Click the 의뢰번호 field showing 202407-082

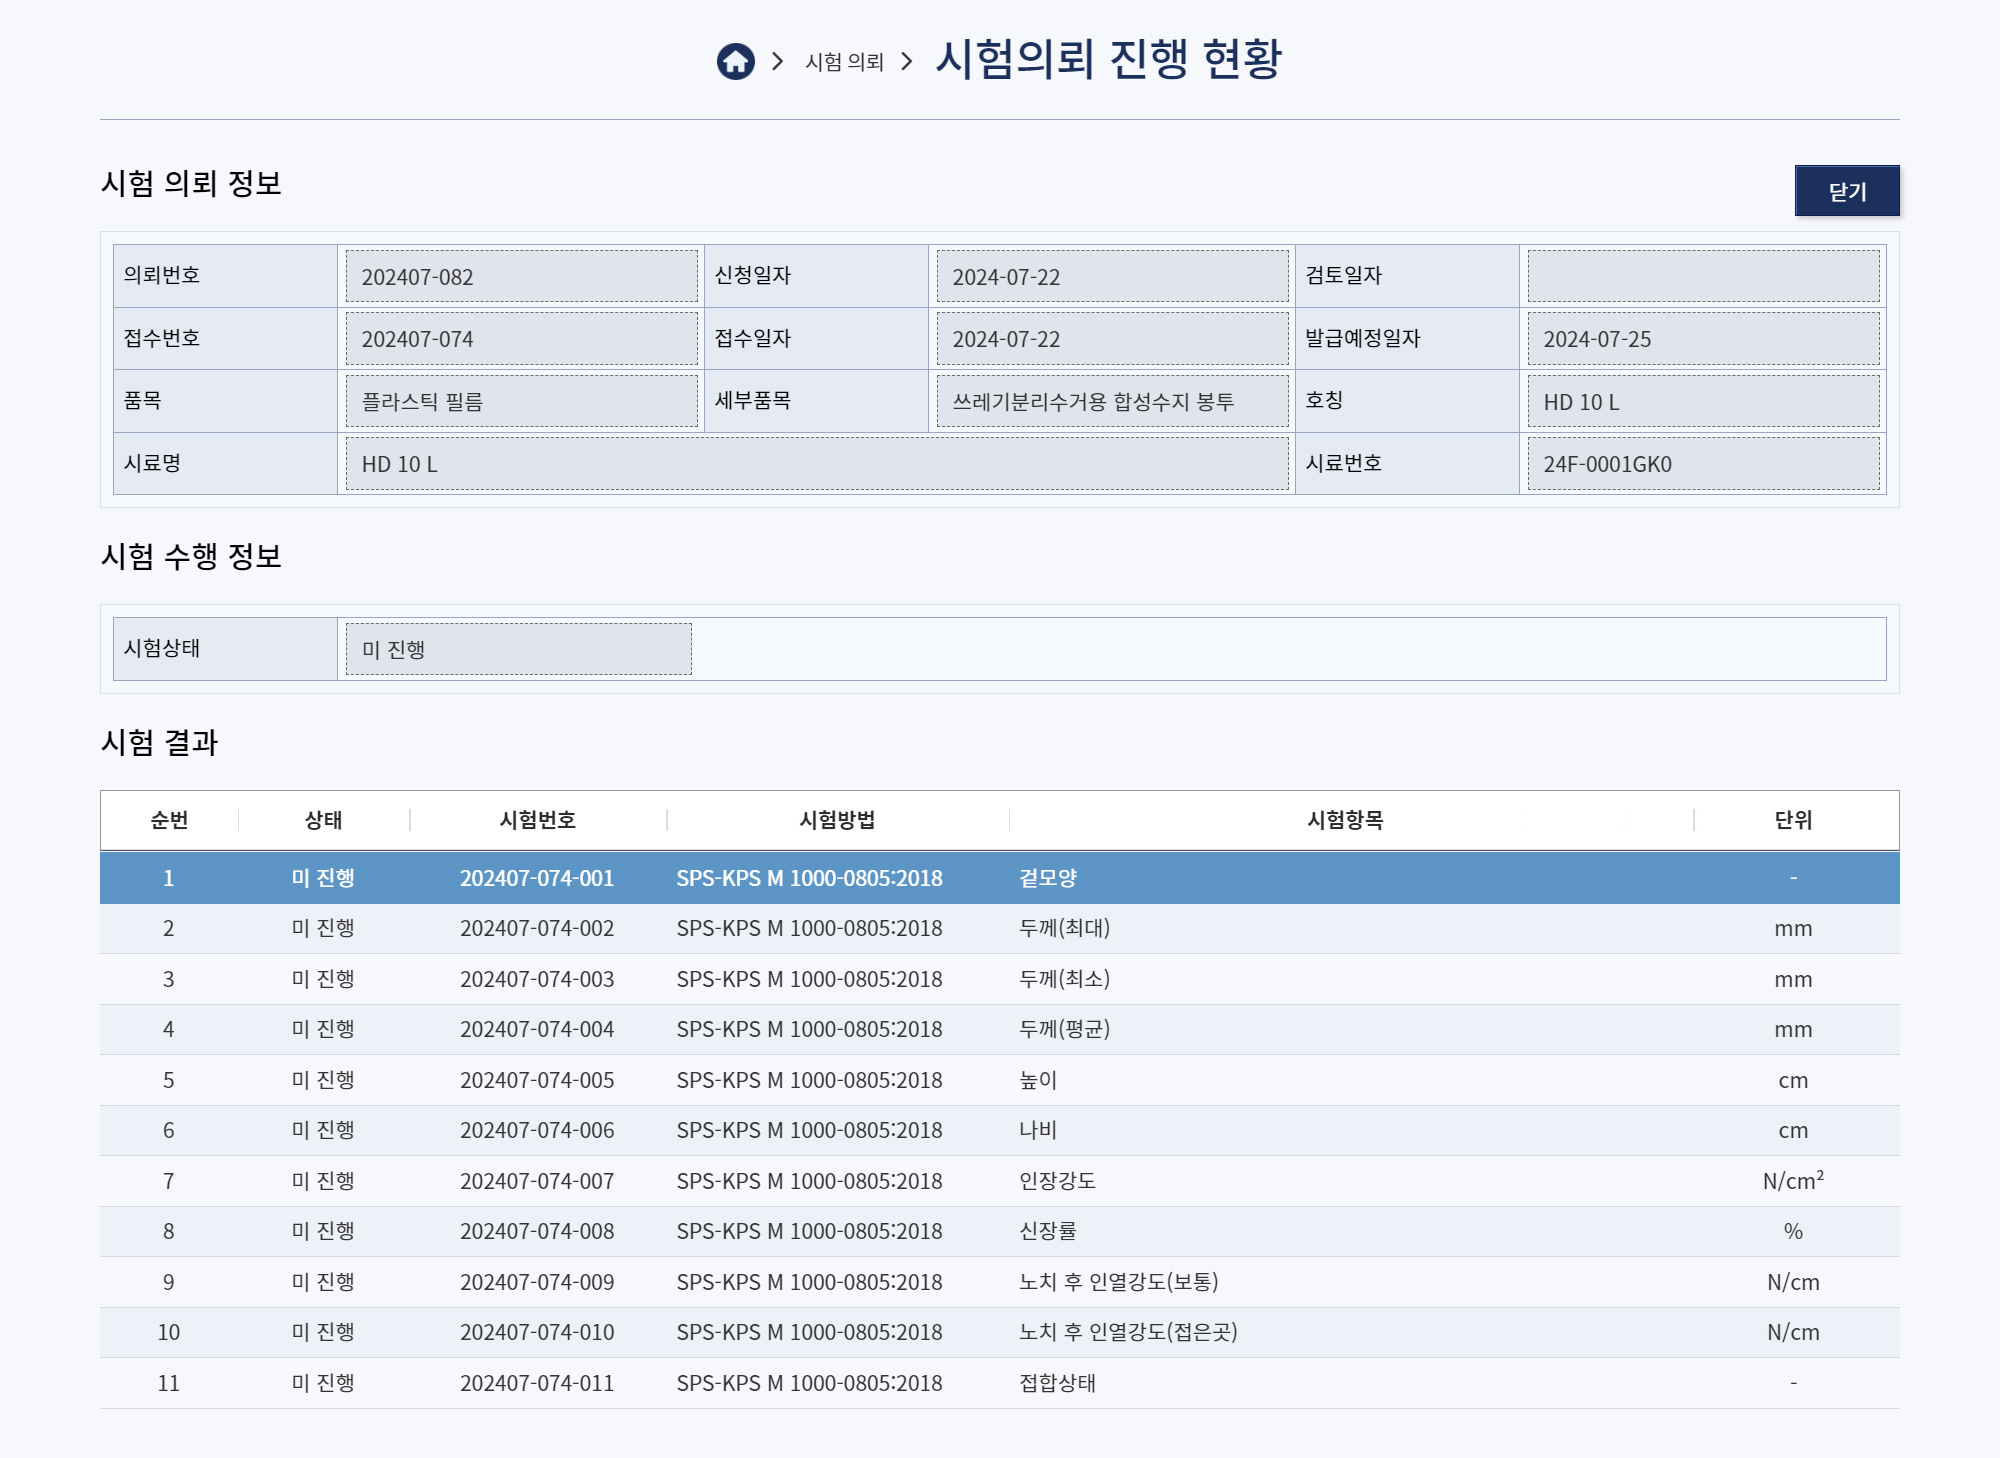point(521,277)
